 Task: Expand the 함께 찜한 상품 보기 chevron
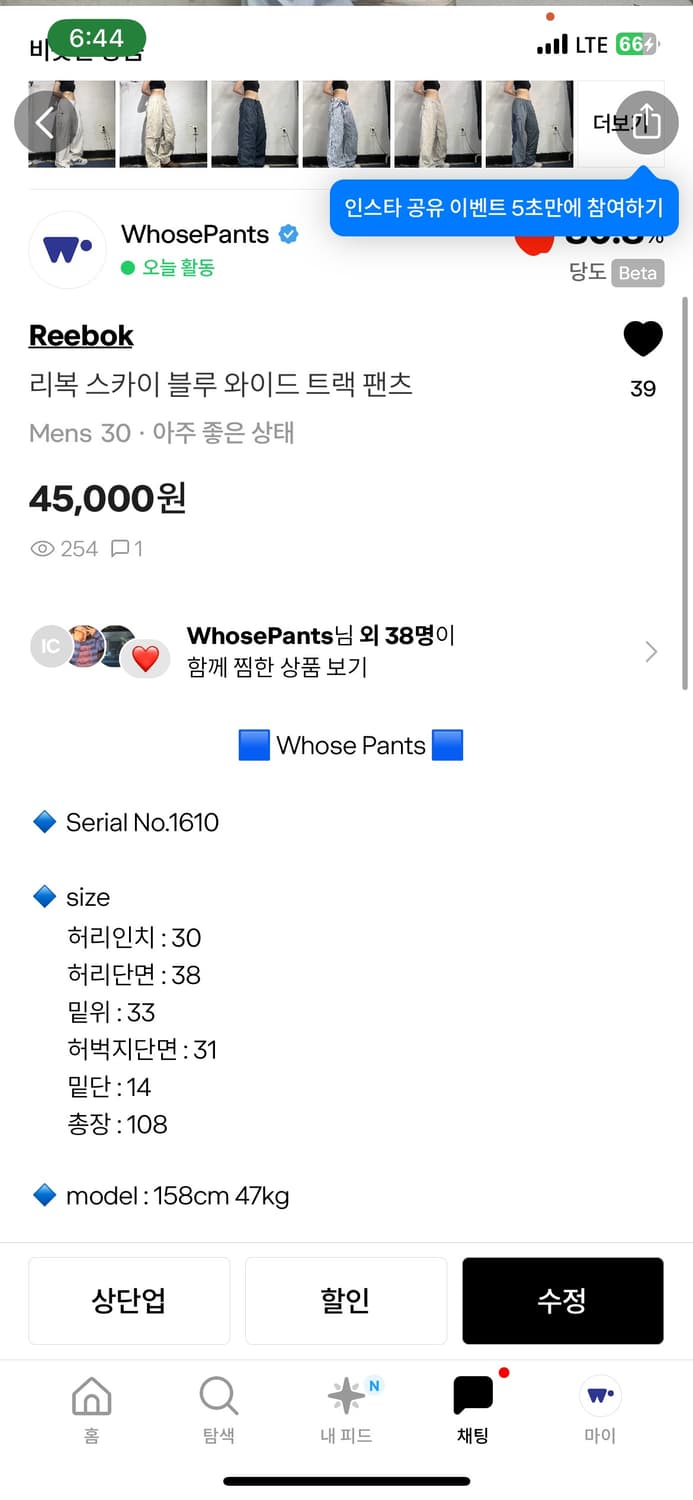[651, 652]
